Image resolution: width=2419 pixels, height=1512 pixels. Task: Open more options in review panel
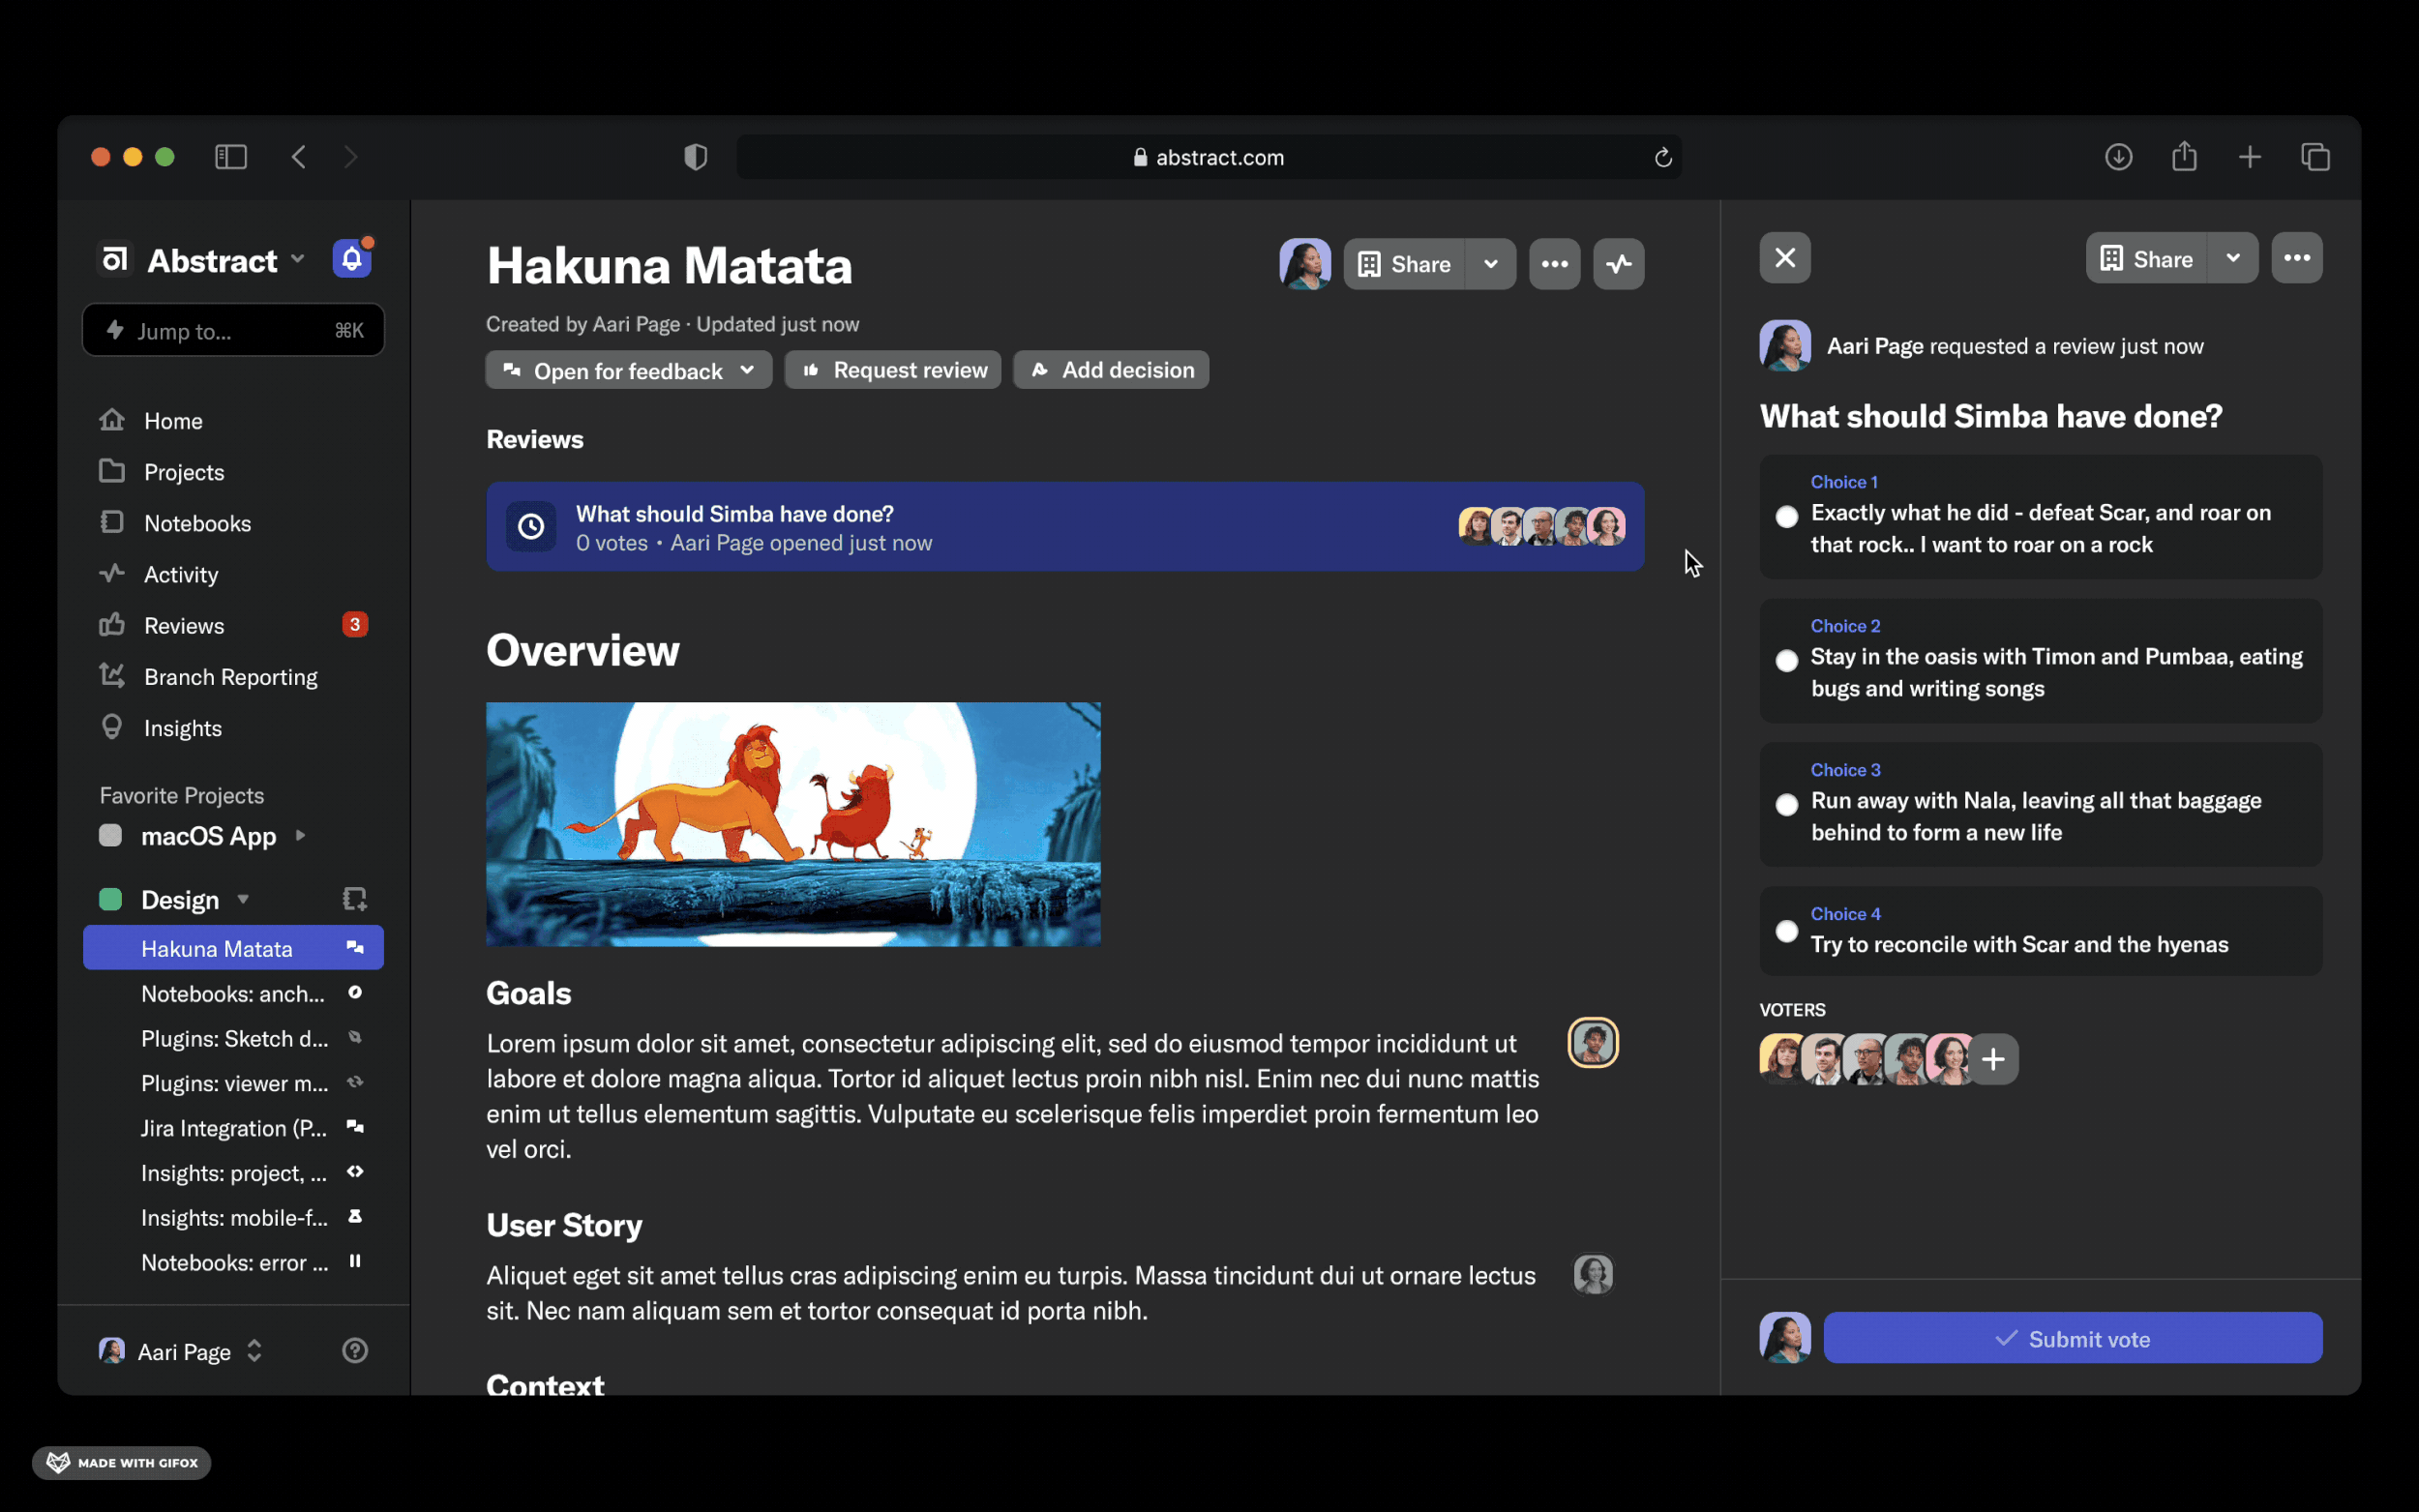click(x=2296, y=258)
